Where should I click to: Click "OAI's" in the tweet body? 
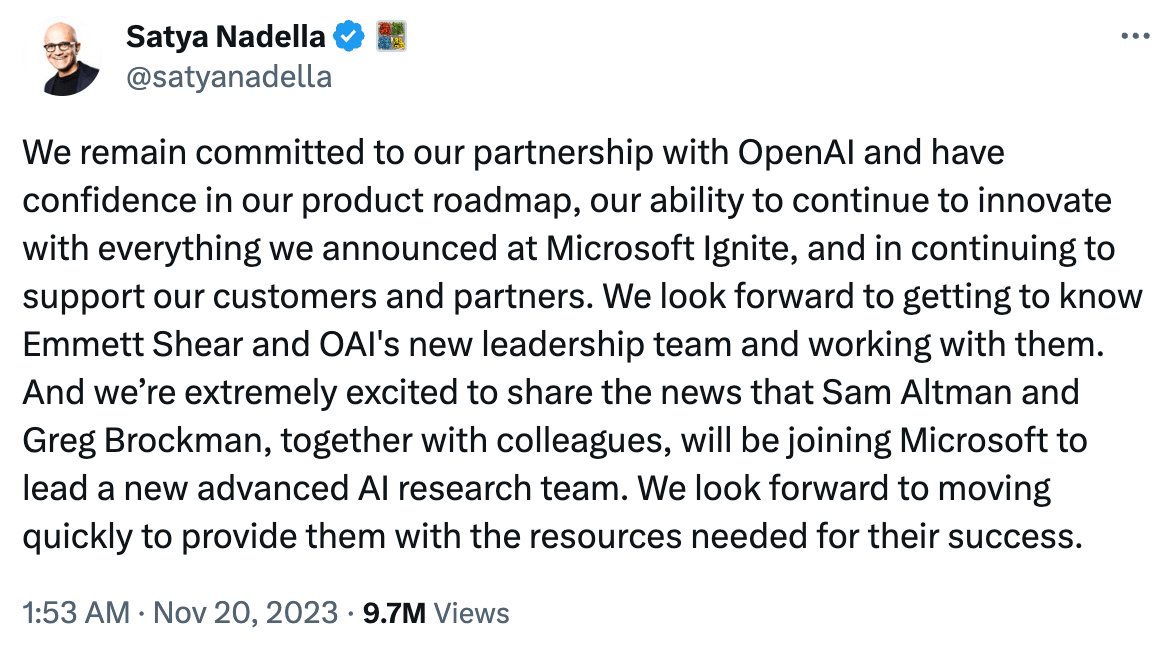(x=360, y=344)
